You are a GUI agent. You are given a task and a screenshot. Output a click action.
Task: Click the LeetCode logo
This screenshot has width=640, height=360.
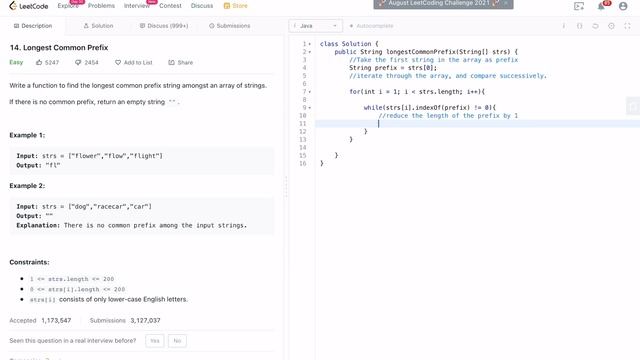click(x=29, y=6)
